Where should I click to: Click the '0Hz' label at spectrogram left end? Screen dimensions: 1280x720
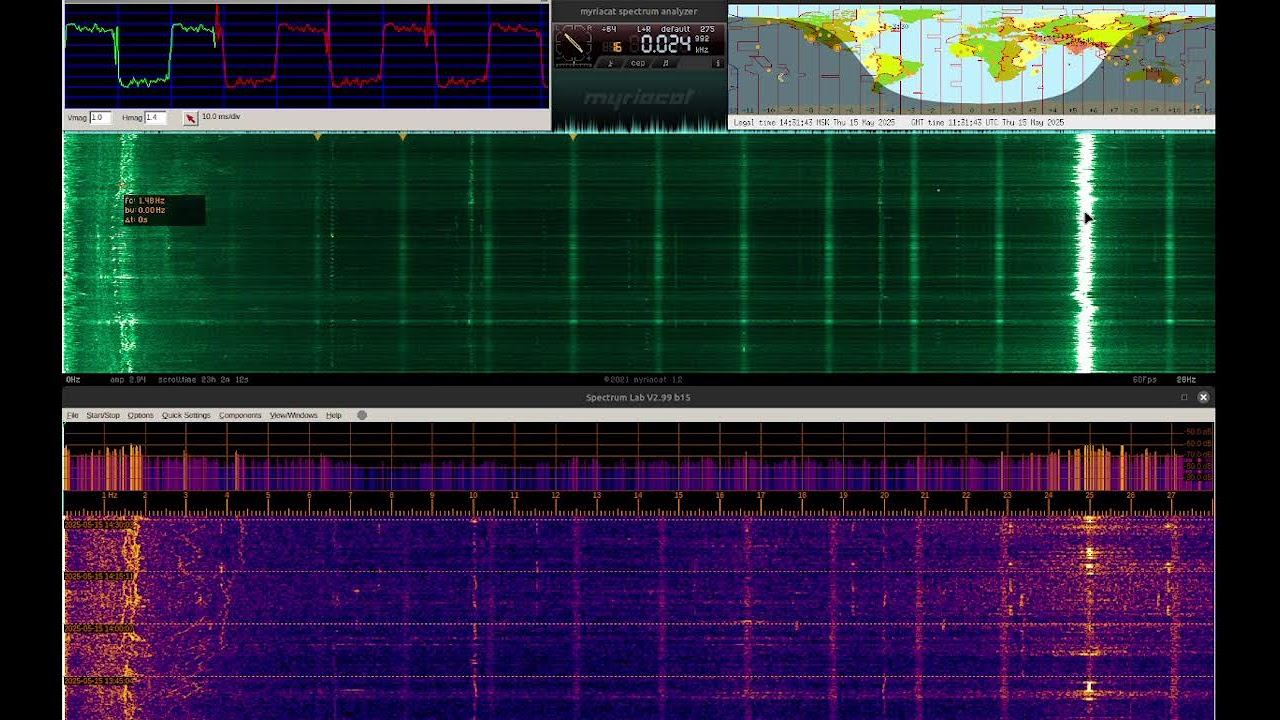[73, 380]
